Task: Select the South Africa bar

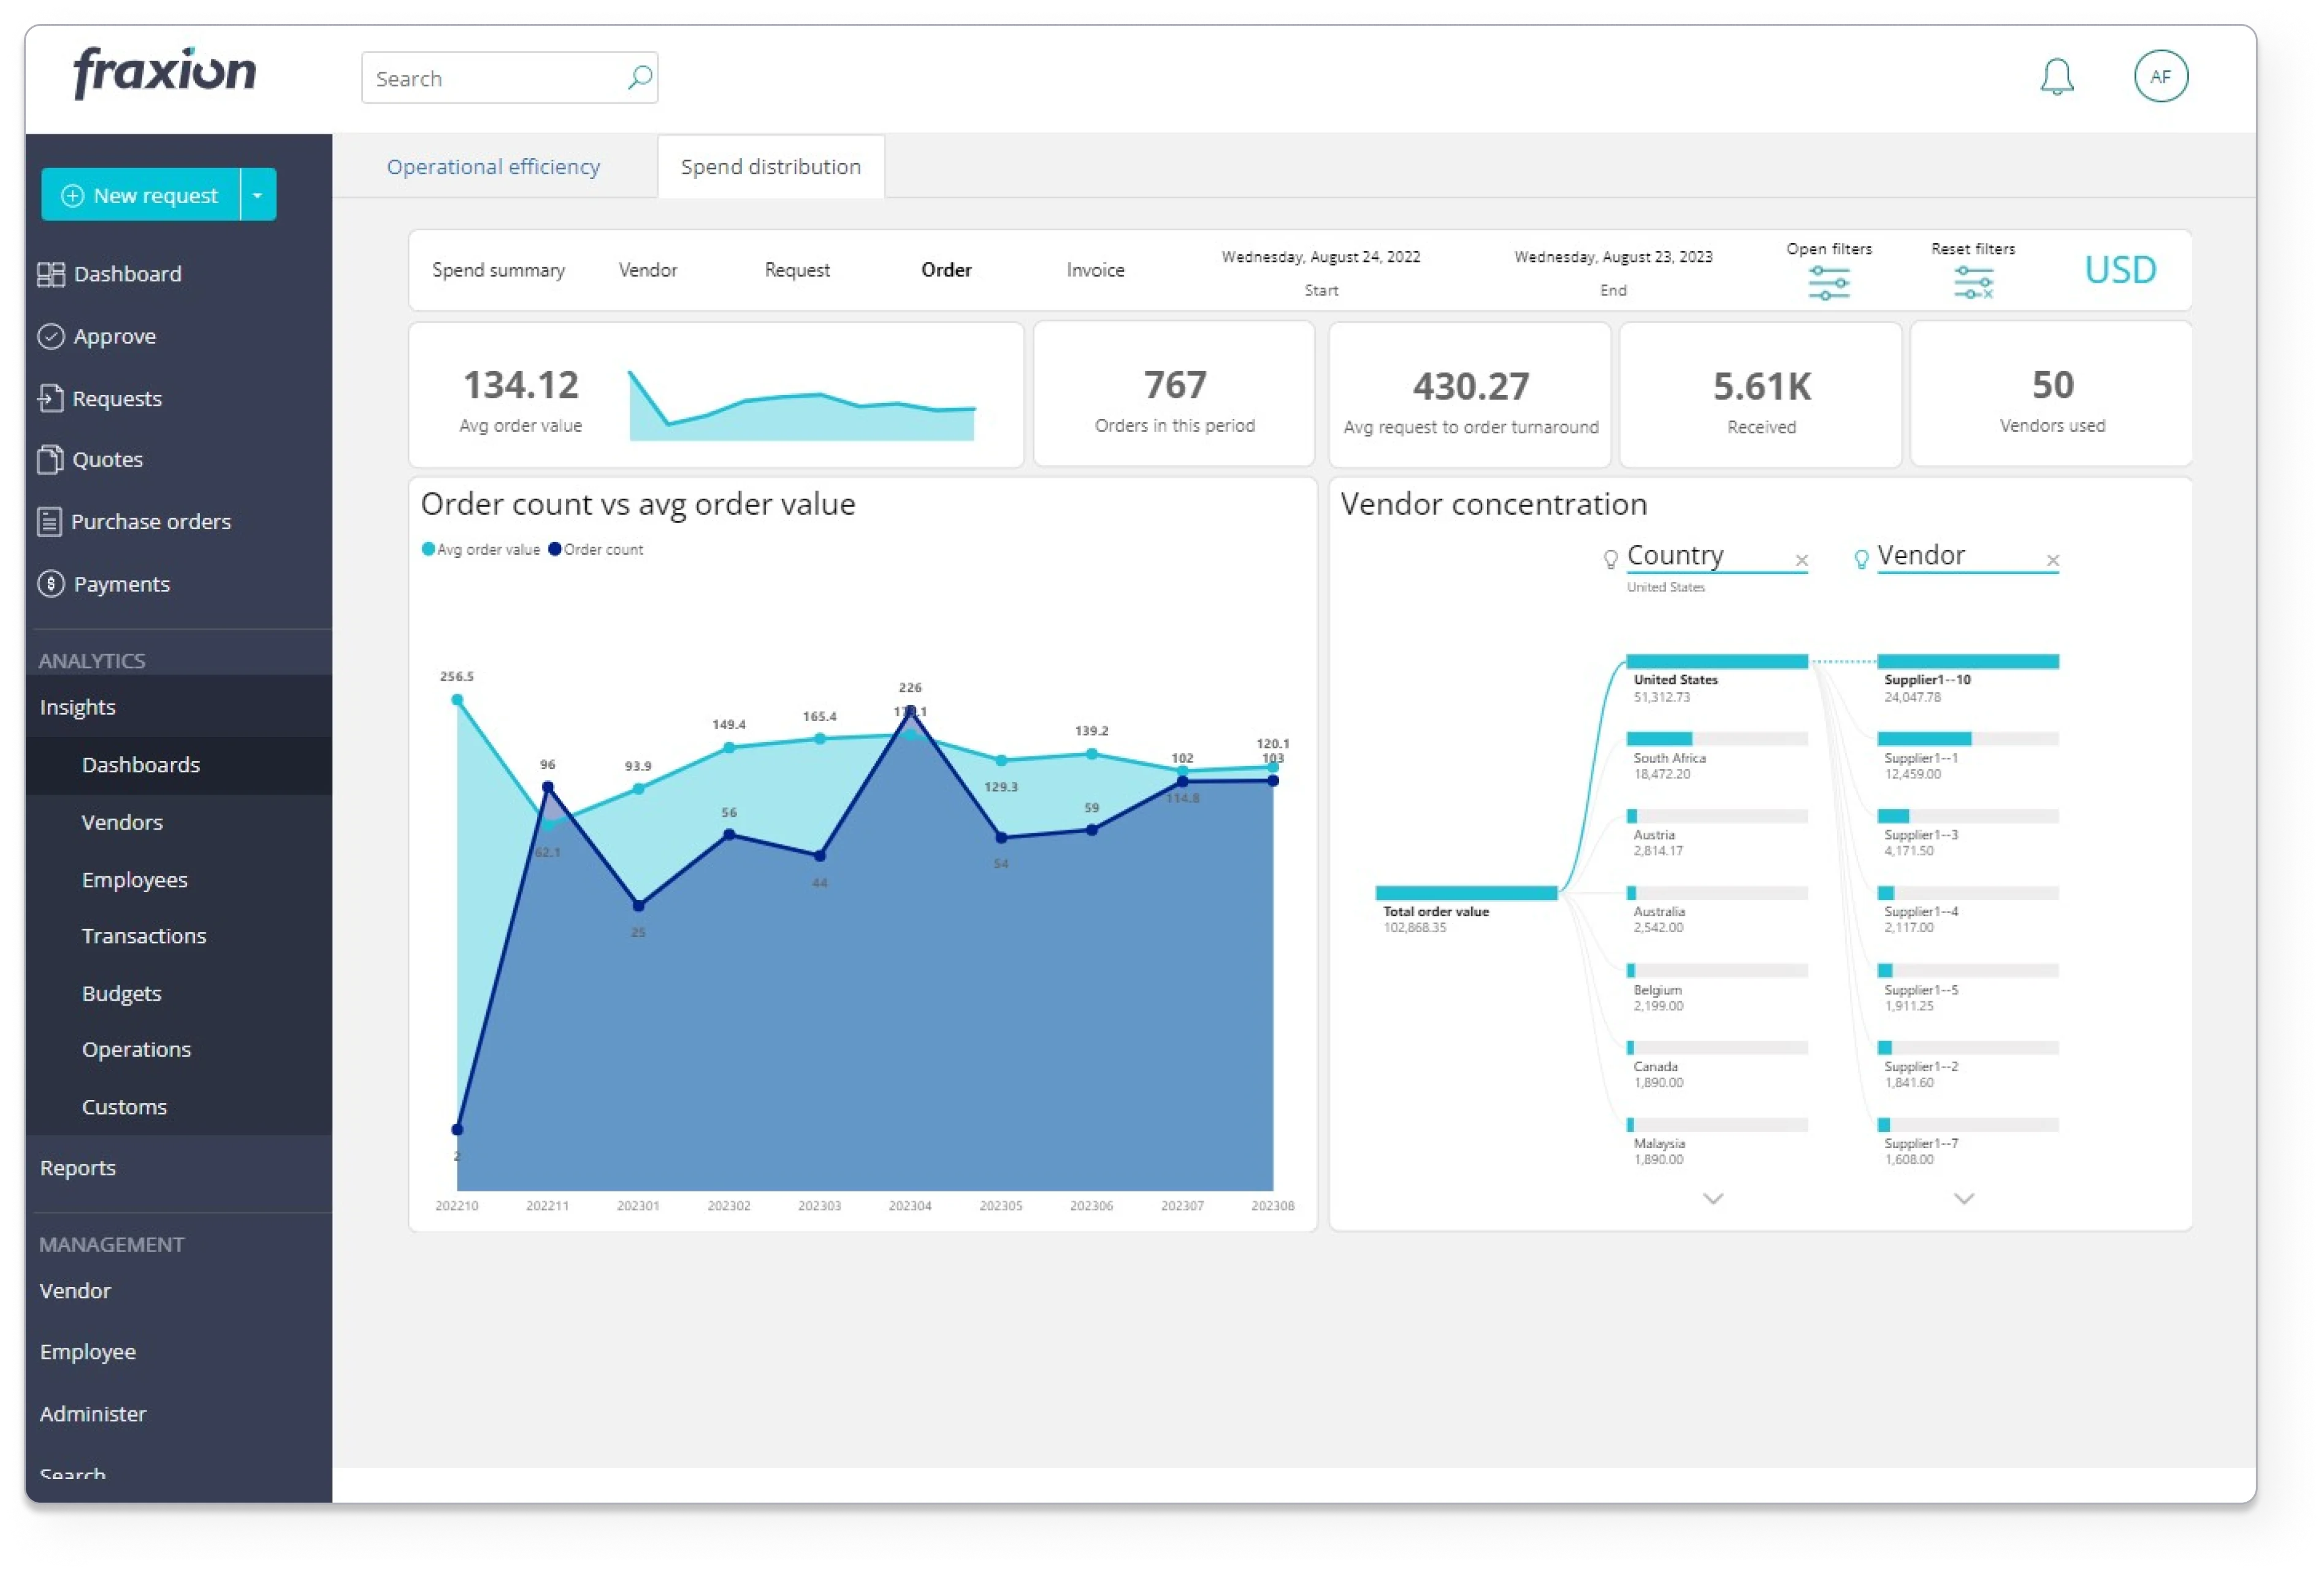Action: (1716, 739)
